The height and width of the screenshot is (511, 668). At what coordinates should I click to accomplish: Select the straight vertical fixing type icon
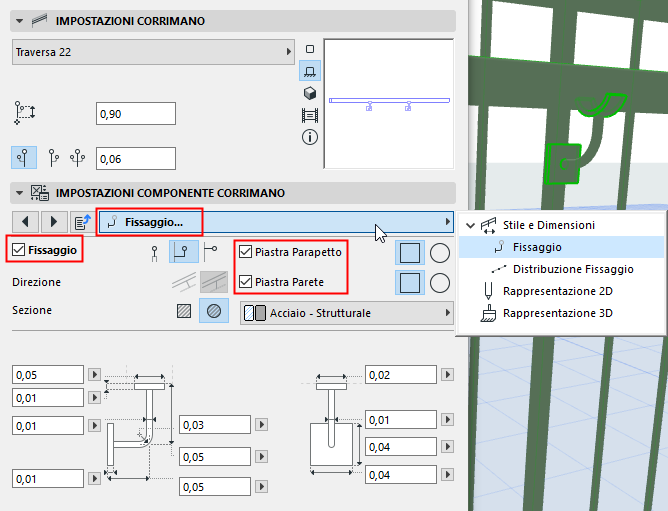(155, 253)
